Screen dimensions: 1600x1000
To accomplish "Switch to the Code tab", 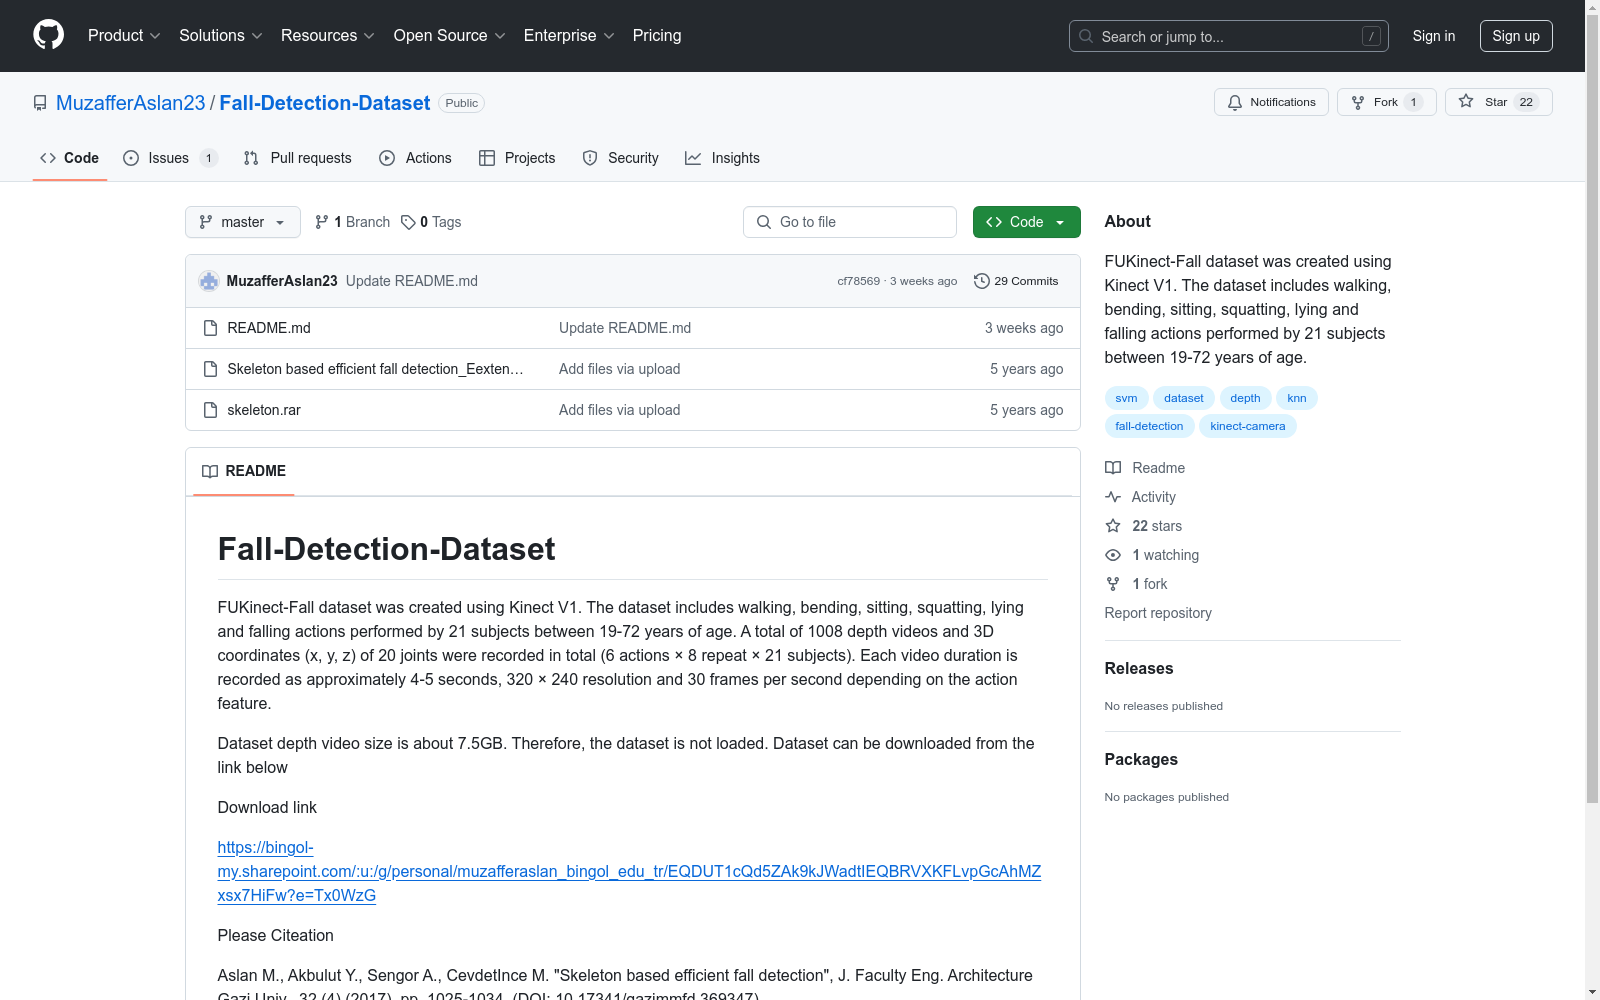I will pyautogui.click(x=70, y=158).
